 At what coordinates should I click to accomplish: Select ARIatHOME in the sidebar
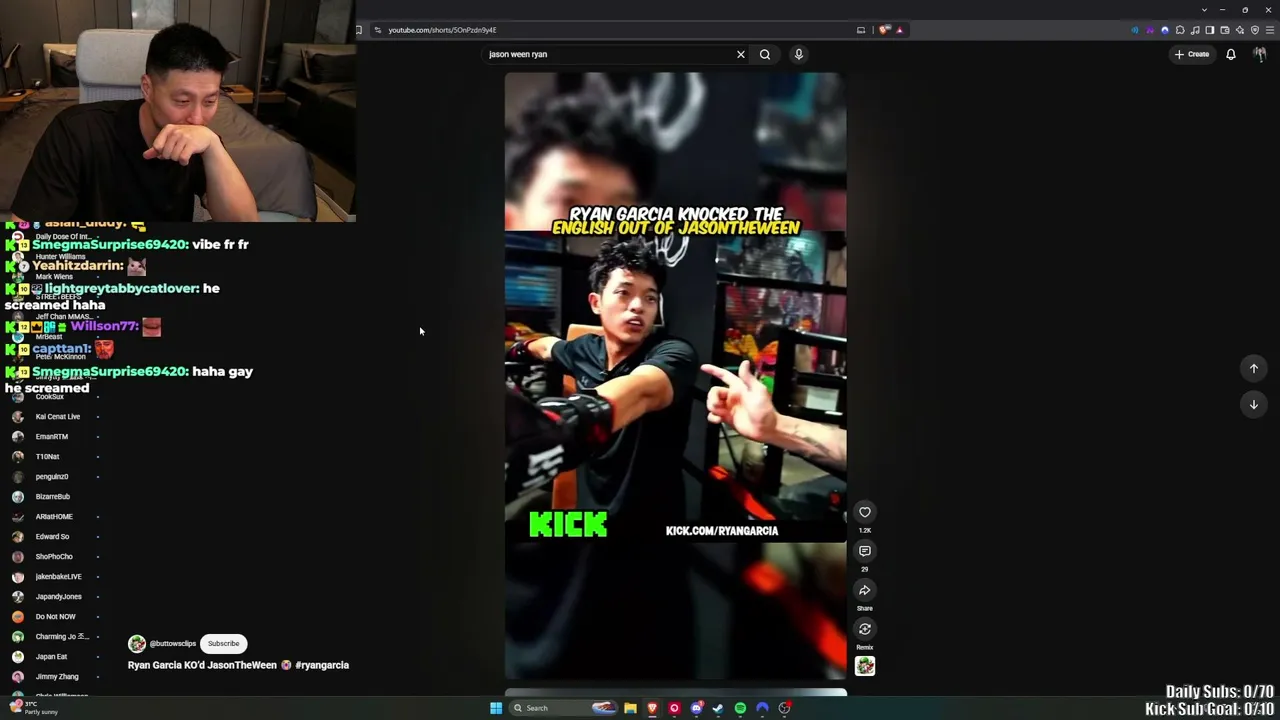pyautogui.click(x=56, y=517)
